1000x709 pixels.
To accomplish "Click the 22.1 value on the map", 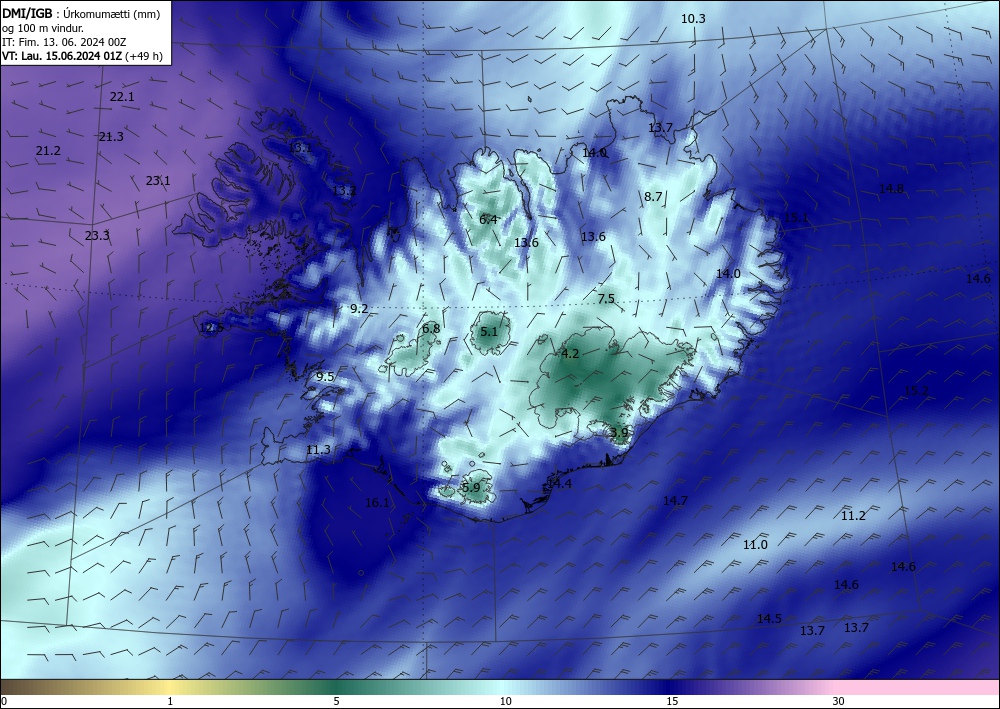I will coord(122,97).
